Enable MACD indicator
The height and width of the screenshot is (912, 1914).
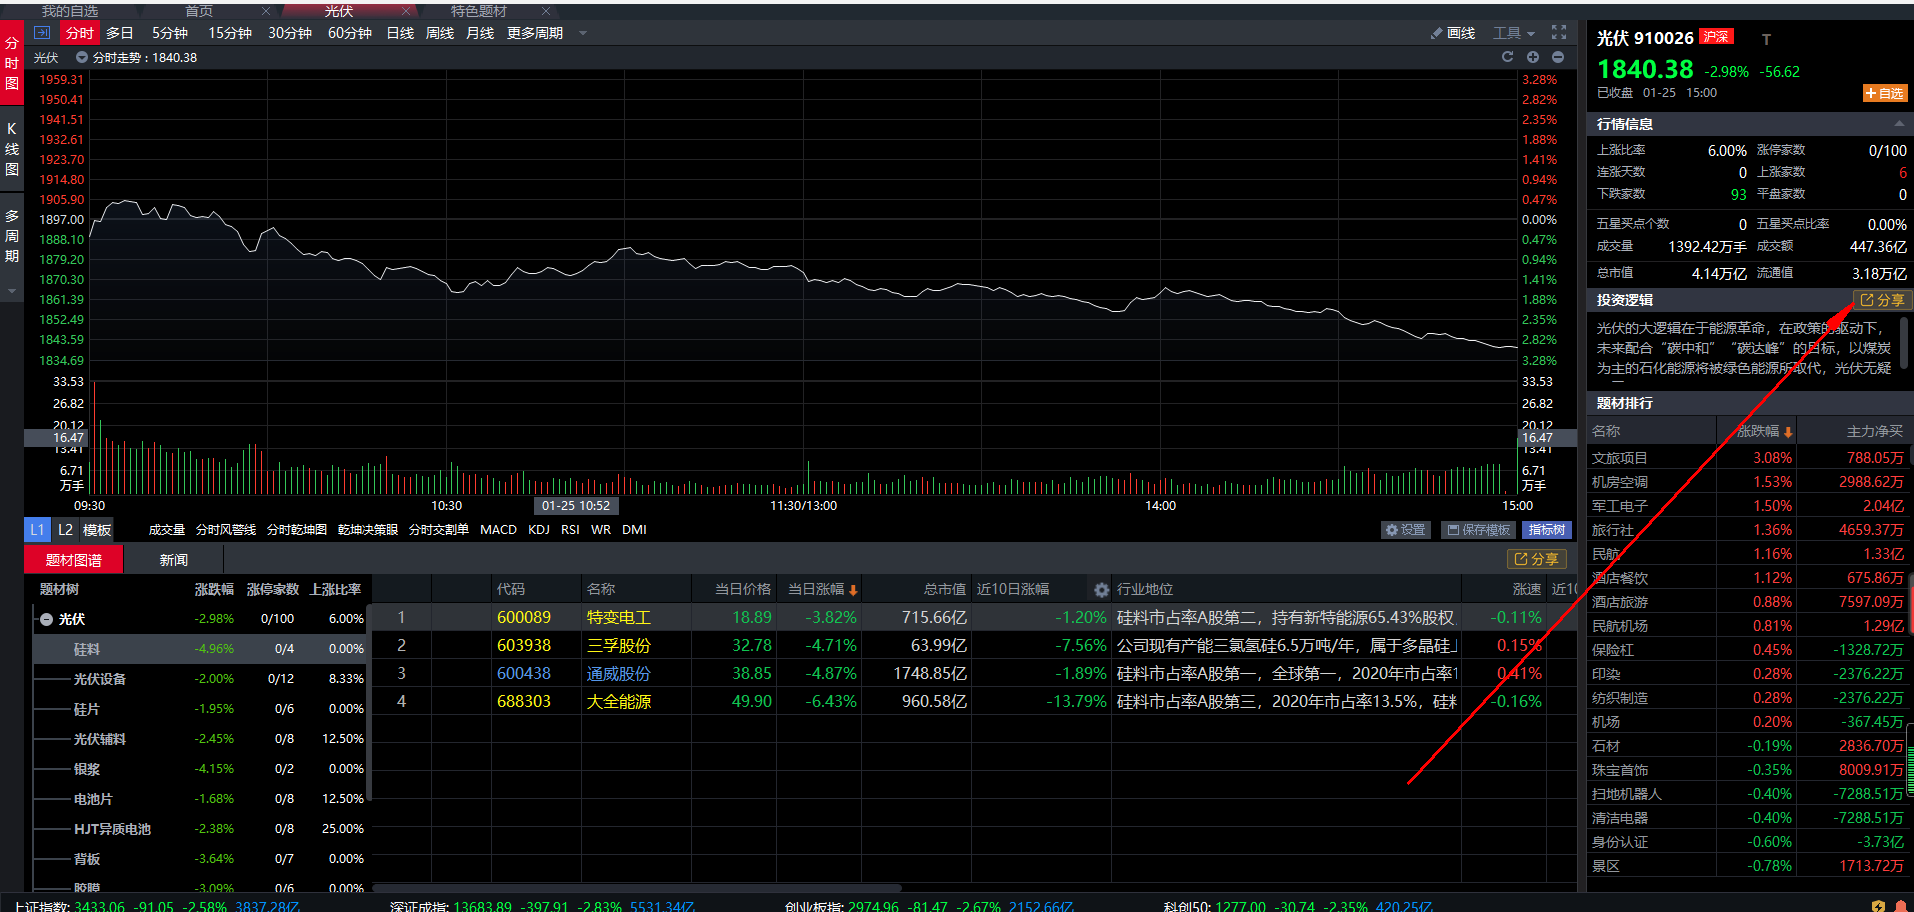pos(498,530)
